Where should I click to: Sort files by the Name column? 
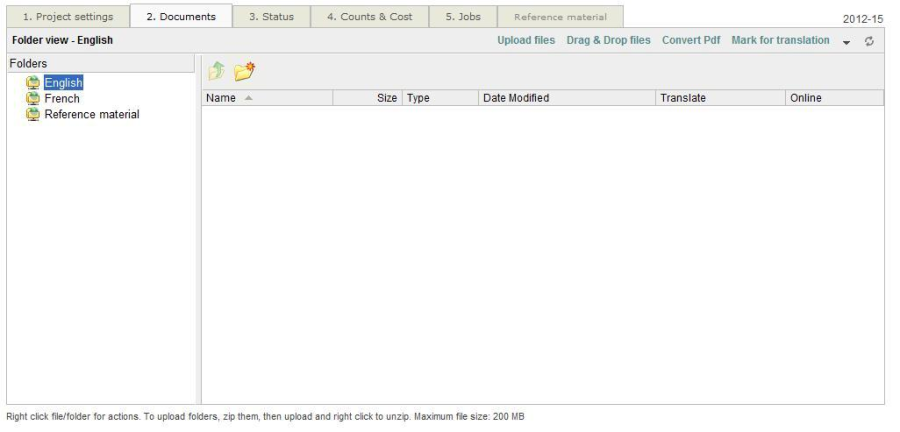coord(220,98)
